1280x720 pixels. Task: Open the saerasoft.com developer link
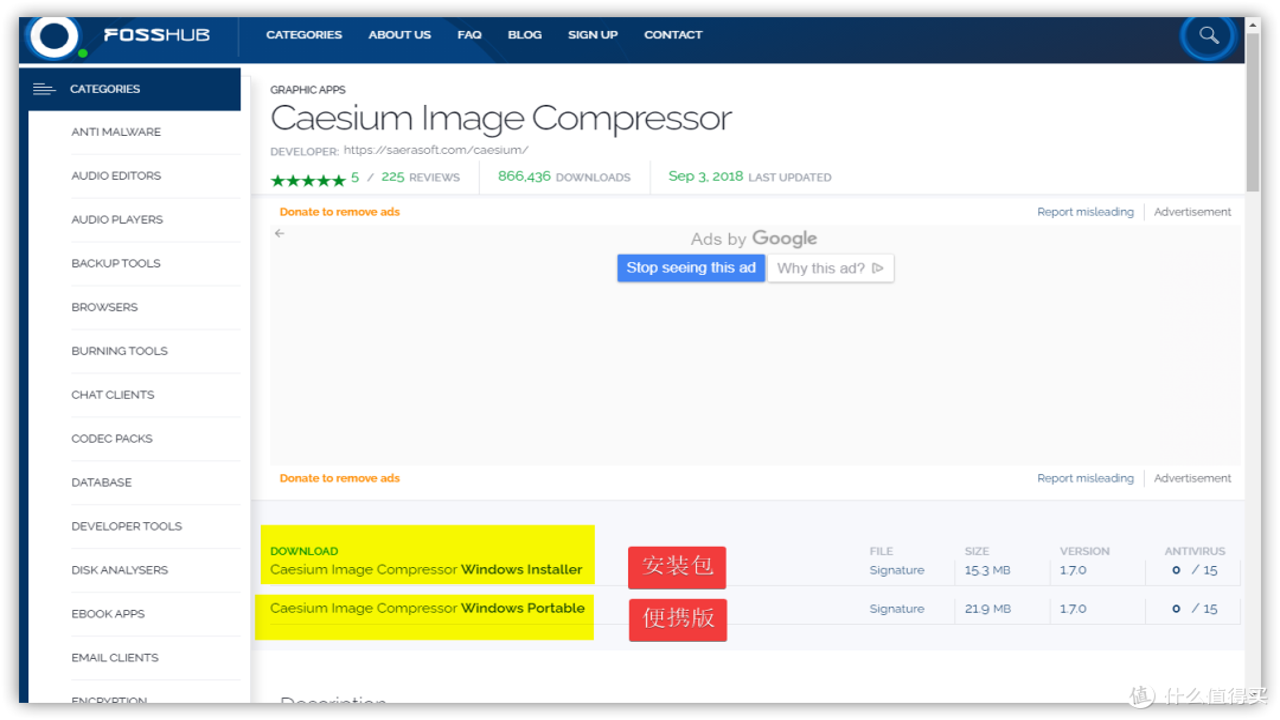(x=436, y=150)
